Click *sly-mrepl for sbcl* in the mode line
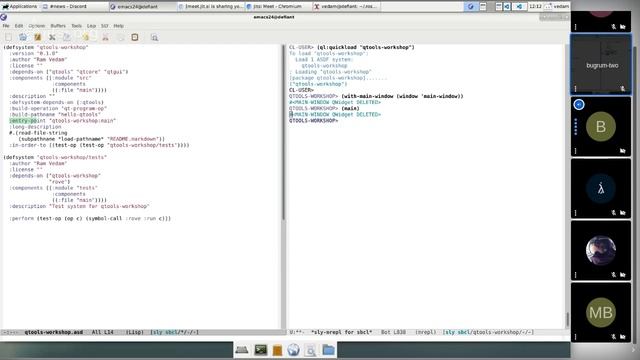This screenshot has height=360, width=640. (x=342, y=332)
